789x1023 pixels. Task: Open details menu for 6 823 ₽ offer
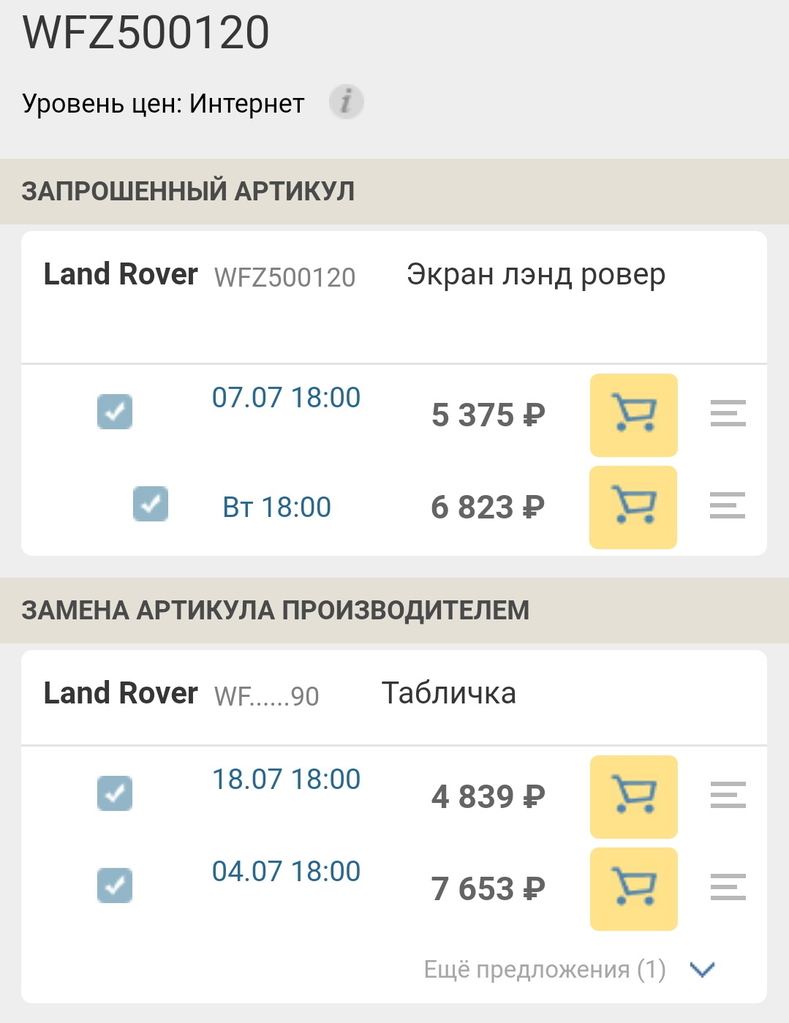728,506
